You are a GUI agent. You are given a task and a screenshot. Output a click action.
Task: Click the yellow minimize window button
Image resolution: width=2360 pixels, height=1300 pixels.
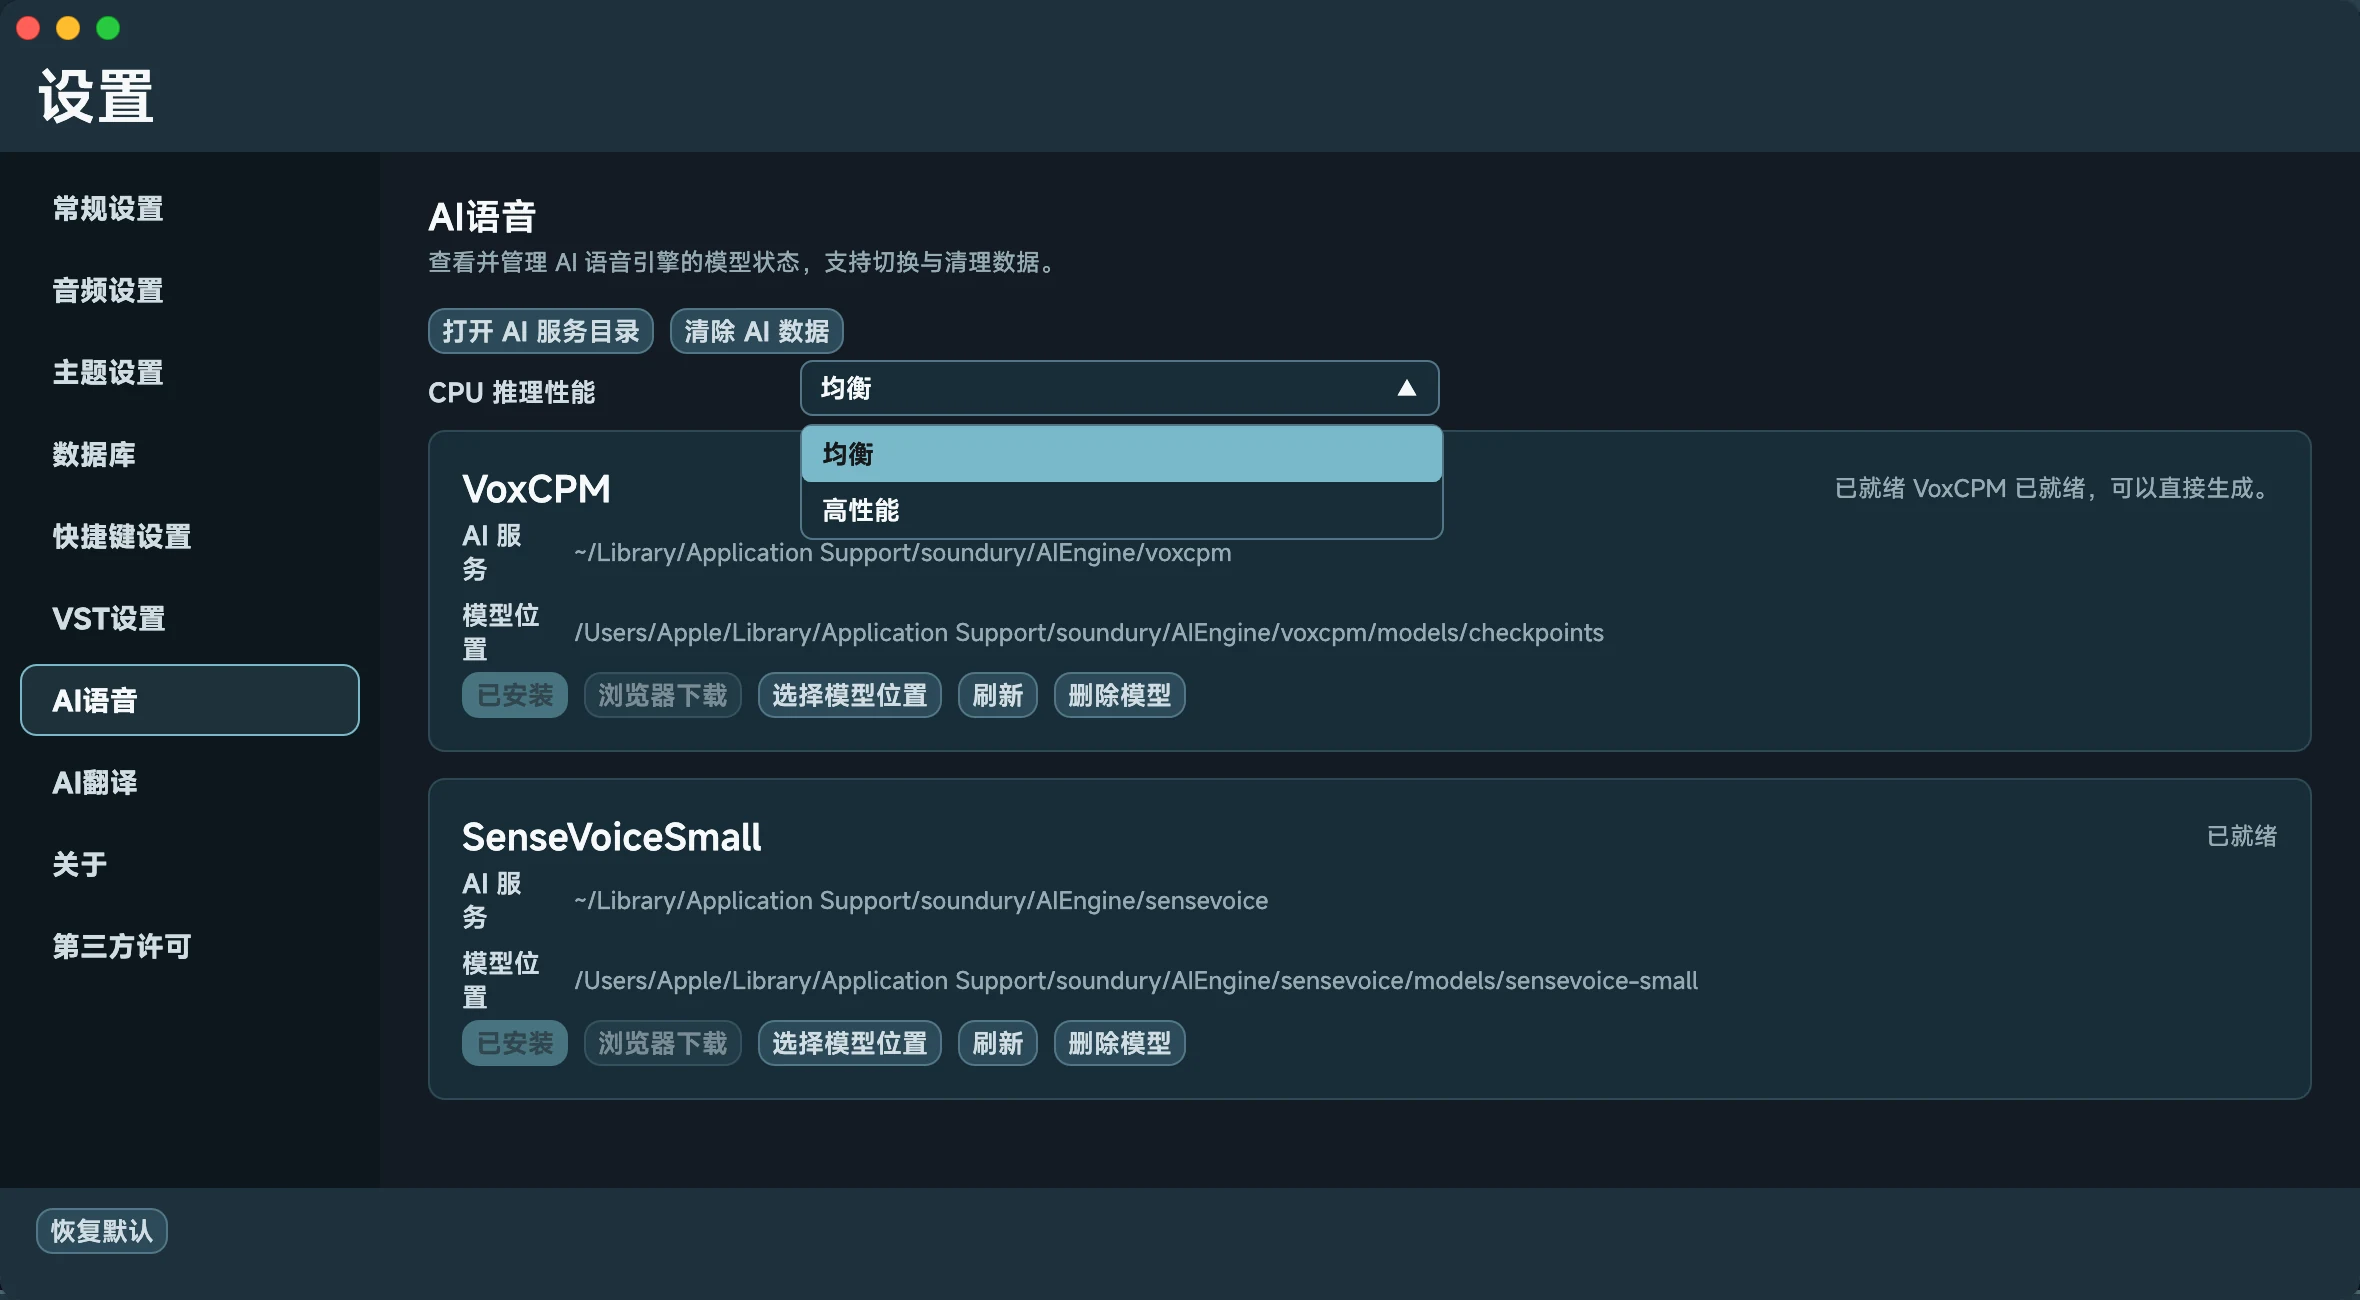[x=68, y=28]
